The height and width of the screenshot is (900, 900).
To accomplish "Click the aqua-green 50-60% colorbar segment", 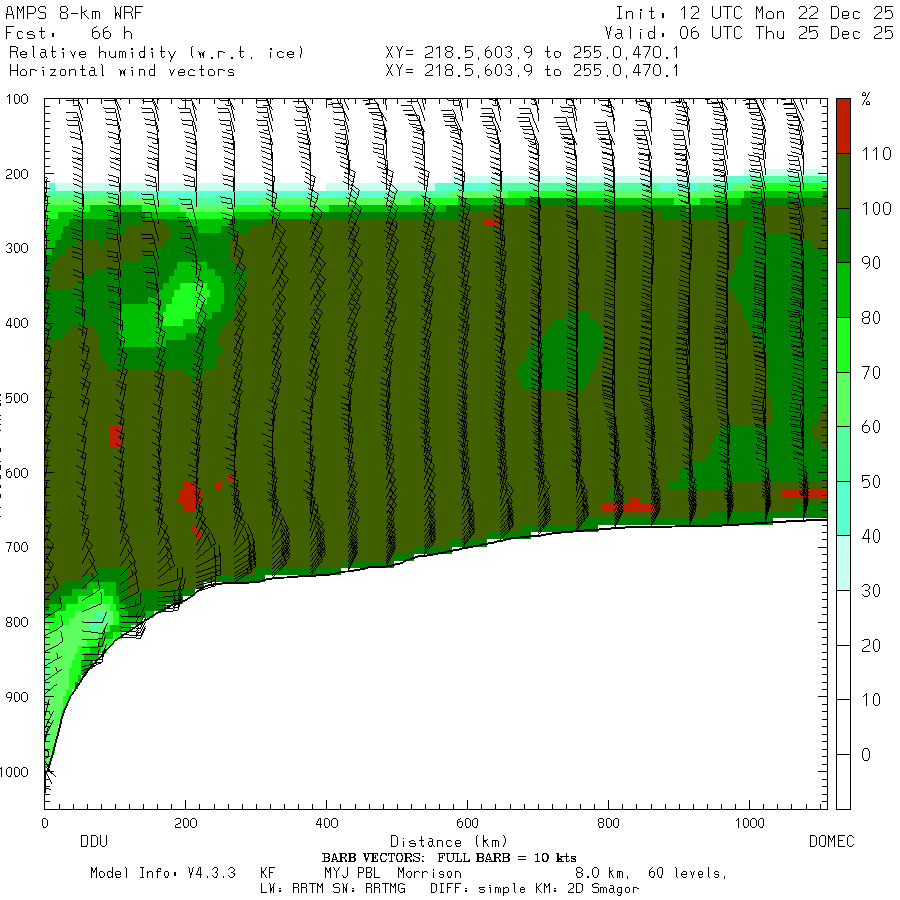I will (x=843, y=453).
